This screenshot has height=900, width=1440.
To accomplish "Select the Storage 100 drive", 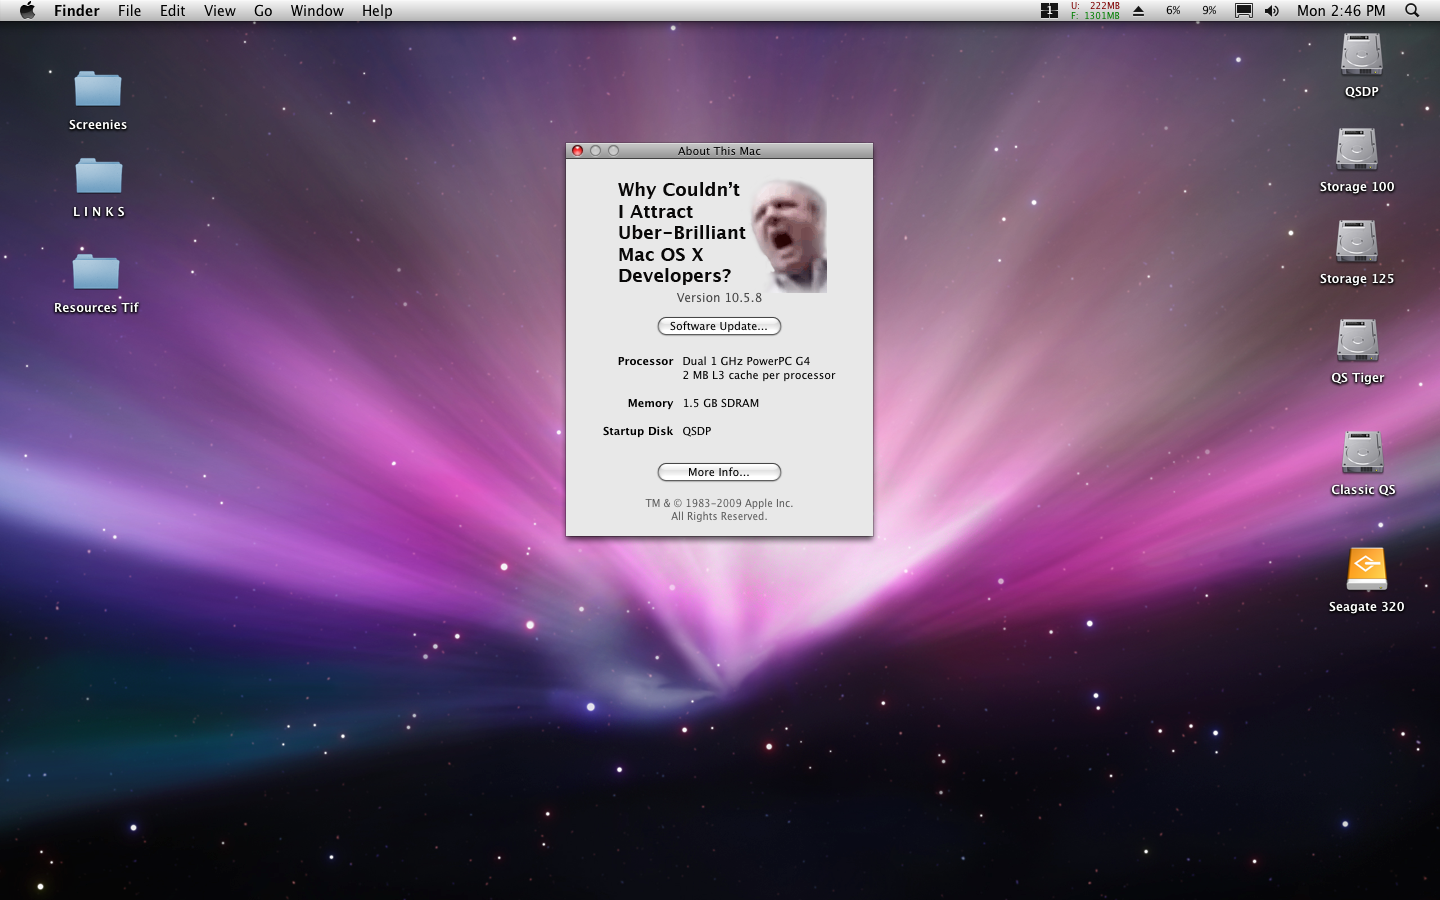I will coord(1357,150).
